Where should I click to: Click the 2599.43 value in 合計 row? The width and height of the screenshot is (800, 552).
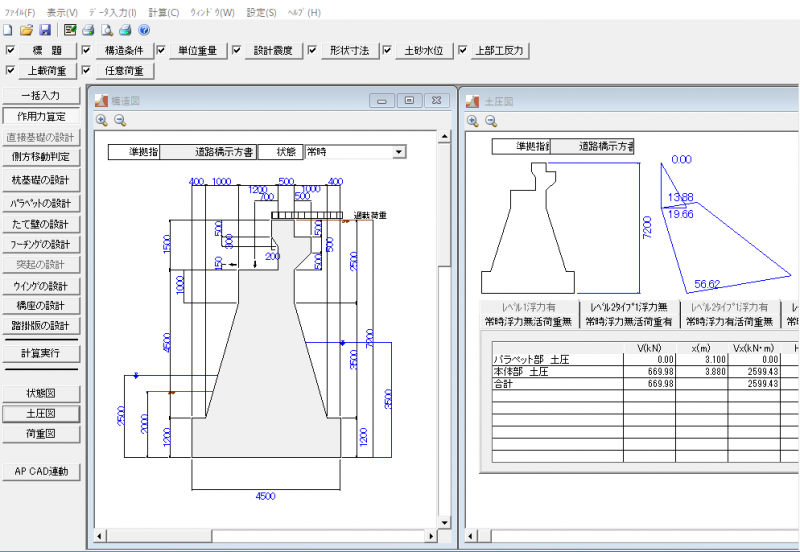point(763,384)
